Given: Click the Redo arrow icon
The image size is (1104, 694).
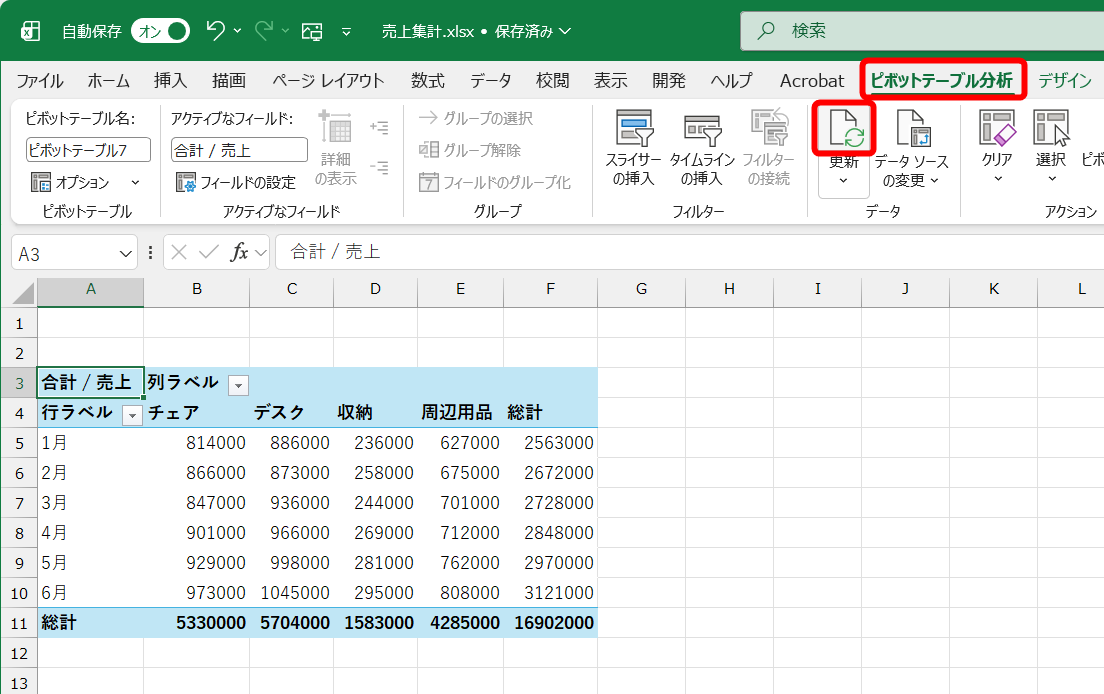Looking at the screenshot, I should coord(264,30).
